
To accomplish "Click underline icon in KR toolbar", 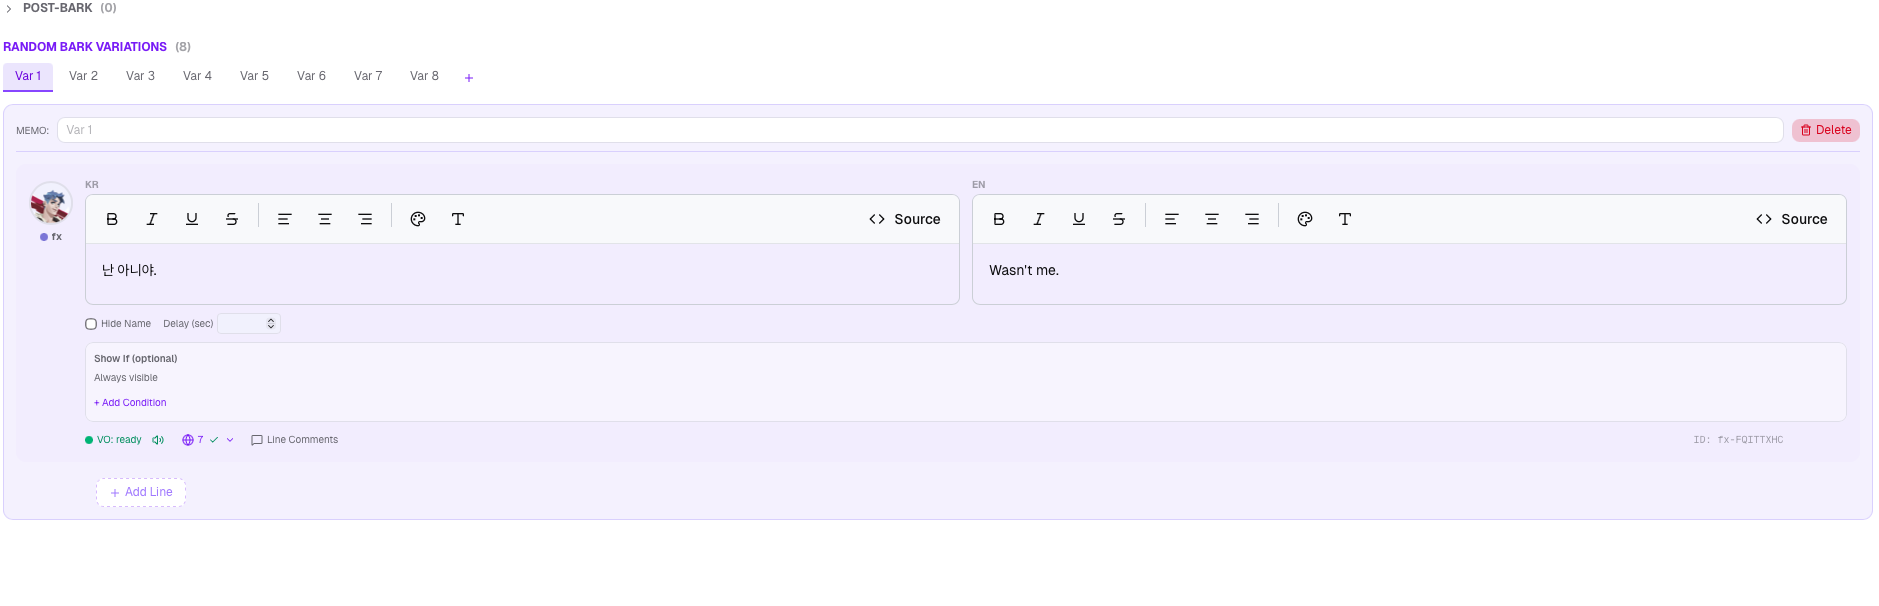I will 191,219.
